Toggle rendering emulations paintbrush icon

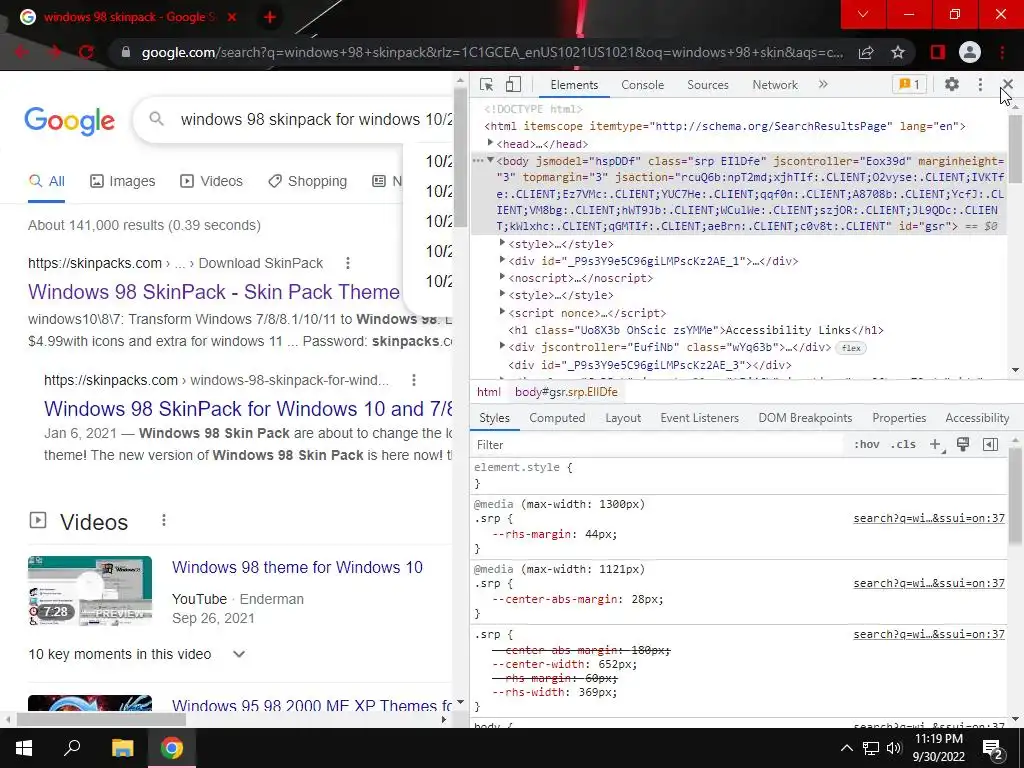click(963, 445)
